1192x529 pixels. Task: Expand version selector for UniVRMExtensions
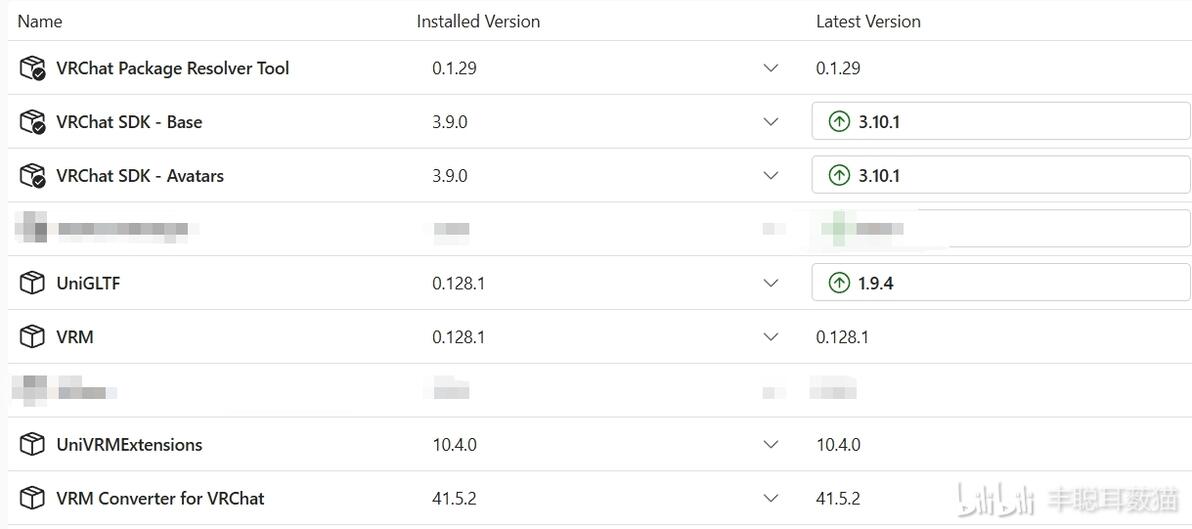coord(771,445)
